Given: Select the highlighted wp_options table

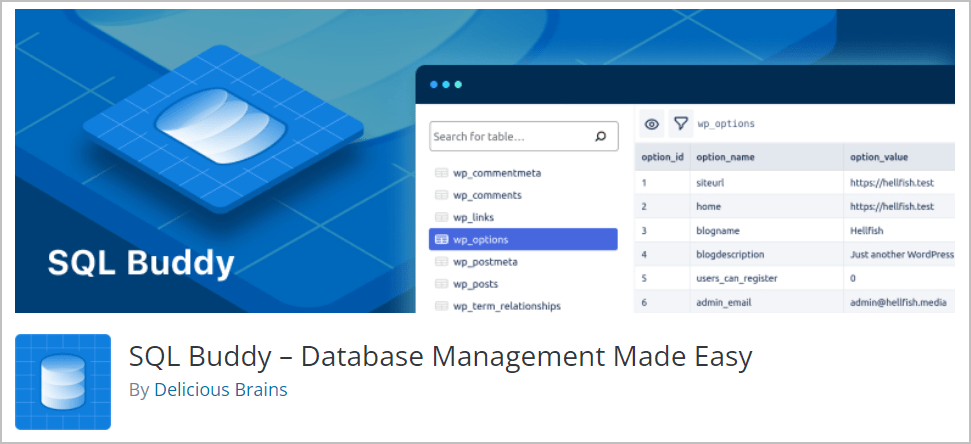Looking at the screenshot, I should tap(523, 240).
